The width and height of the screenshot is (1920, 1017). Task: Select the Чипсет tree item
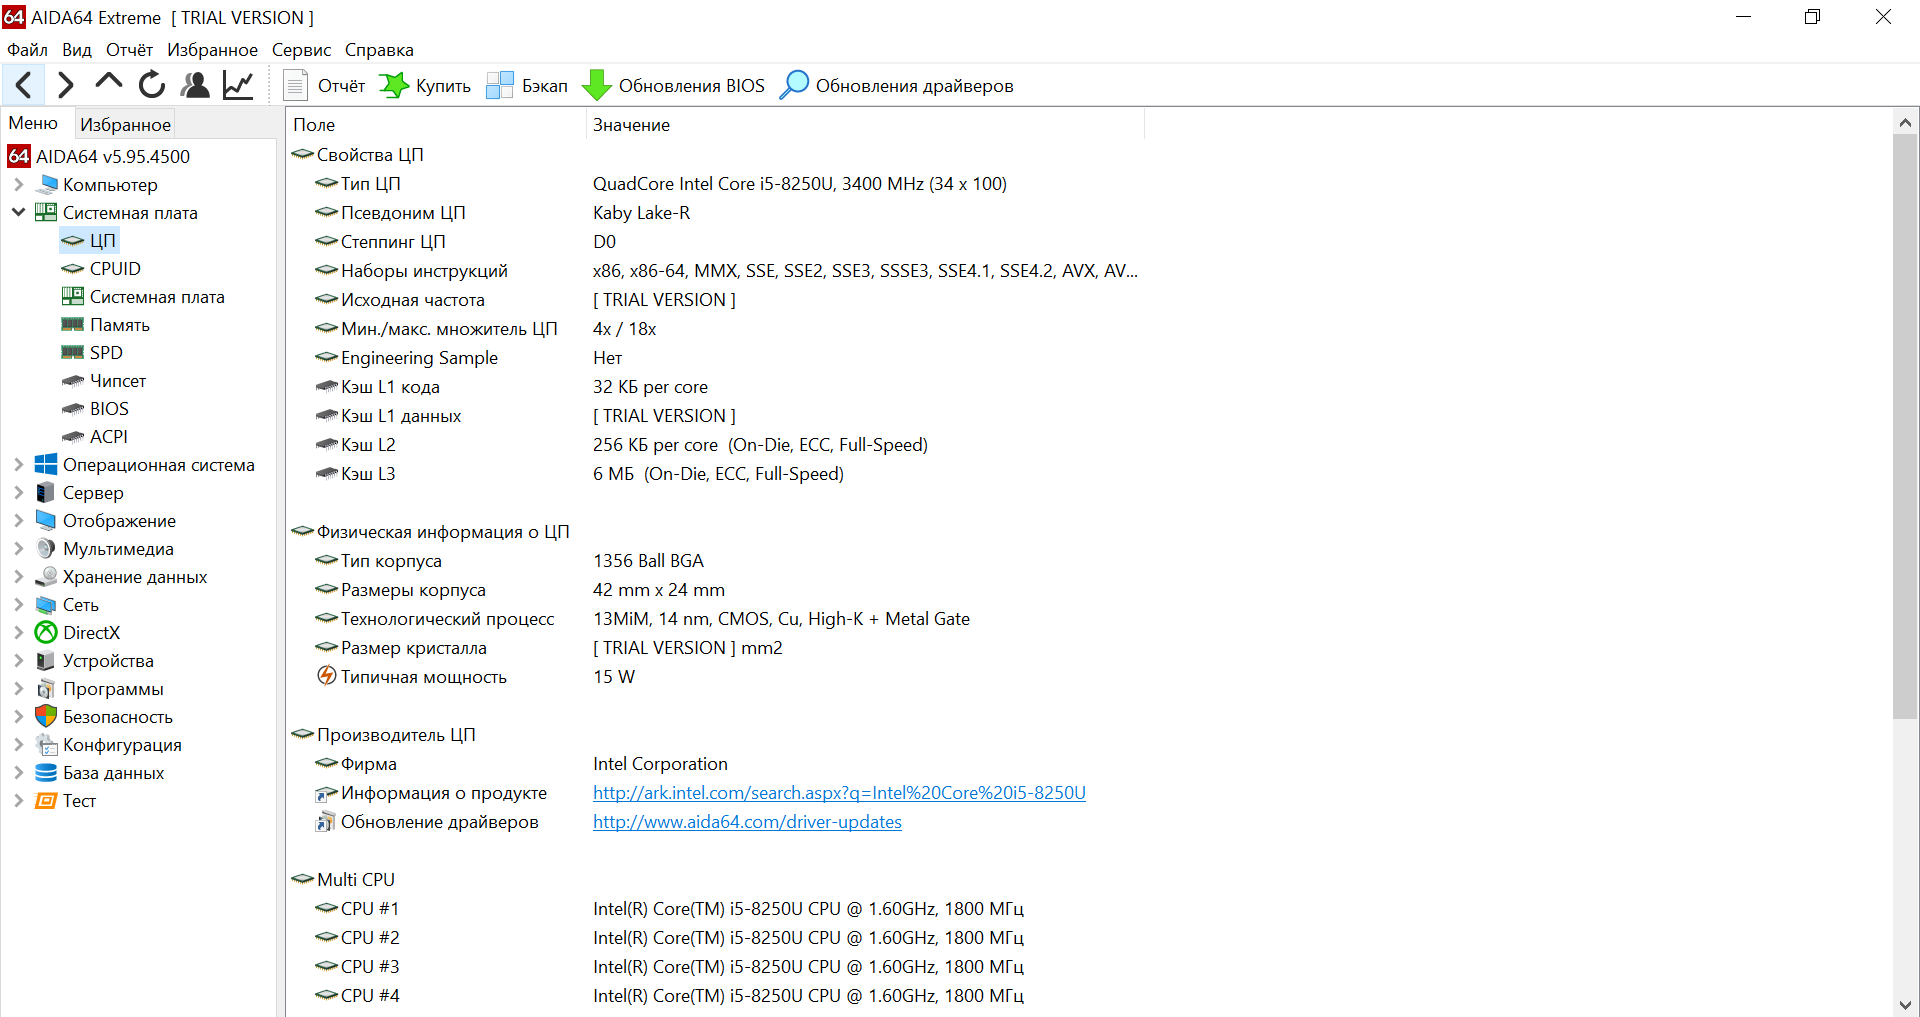[118, 381]
